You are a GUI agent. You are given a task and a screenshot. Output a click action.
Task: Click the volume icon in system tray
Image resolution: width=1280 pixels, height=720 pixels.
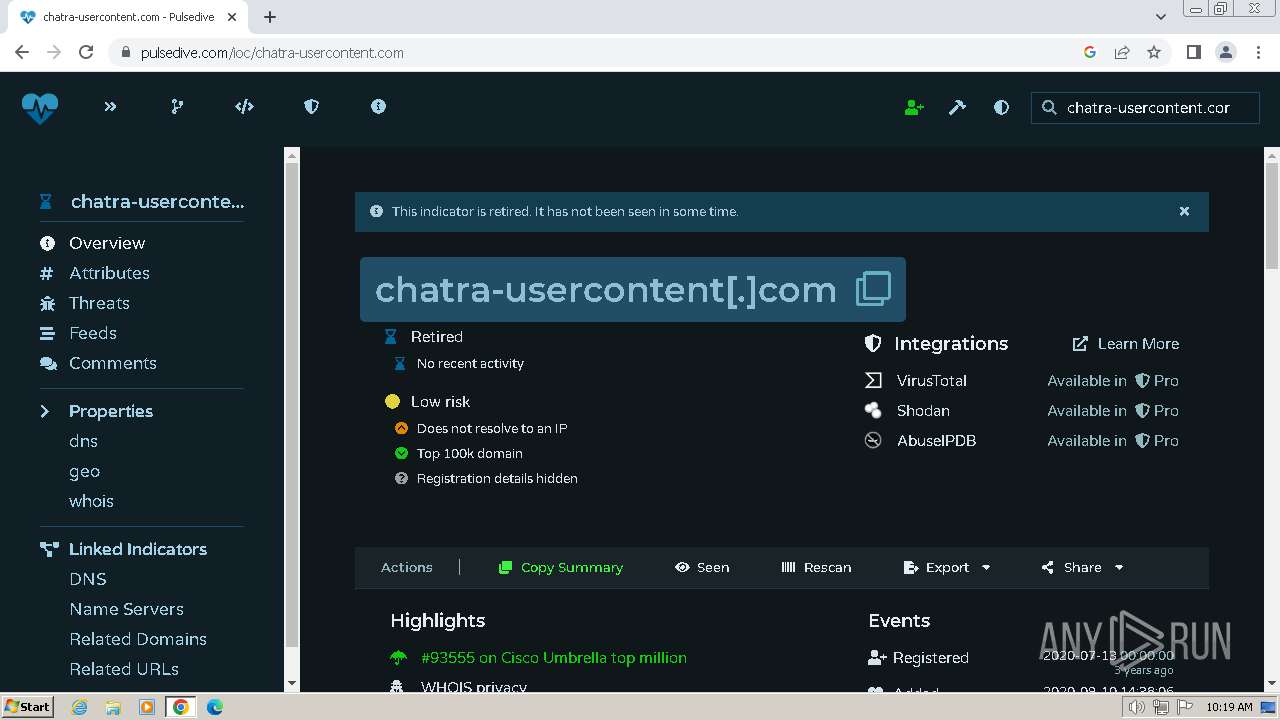[1137, 707]
